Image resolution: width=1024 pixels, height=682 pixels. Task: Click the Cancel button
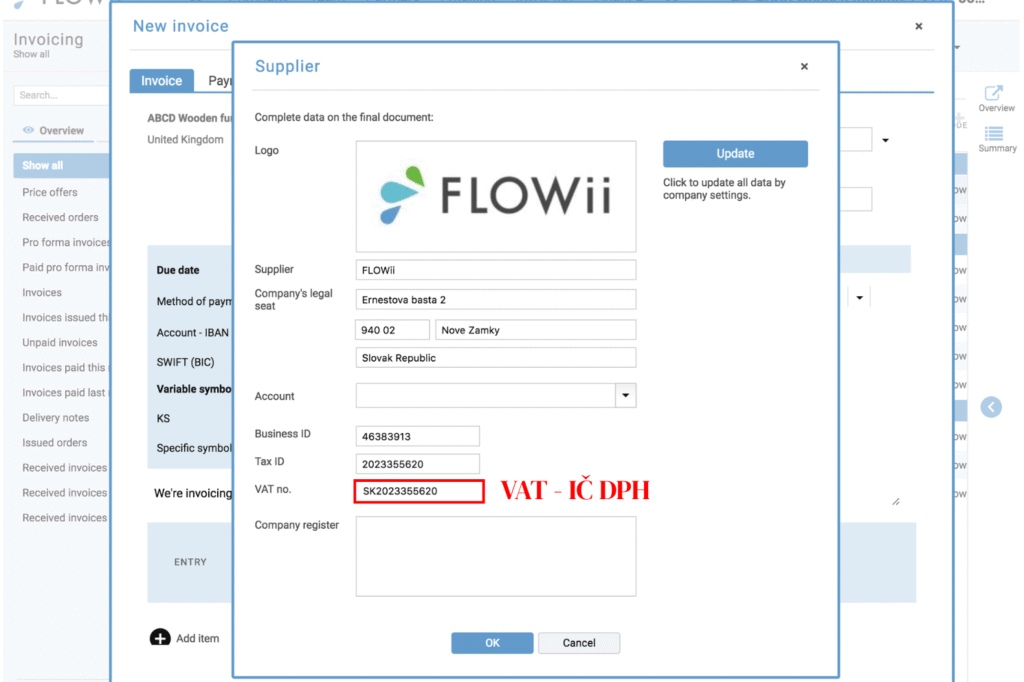pos(579,643)
